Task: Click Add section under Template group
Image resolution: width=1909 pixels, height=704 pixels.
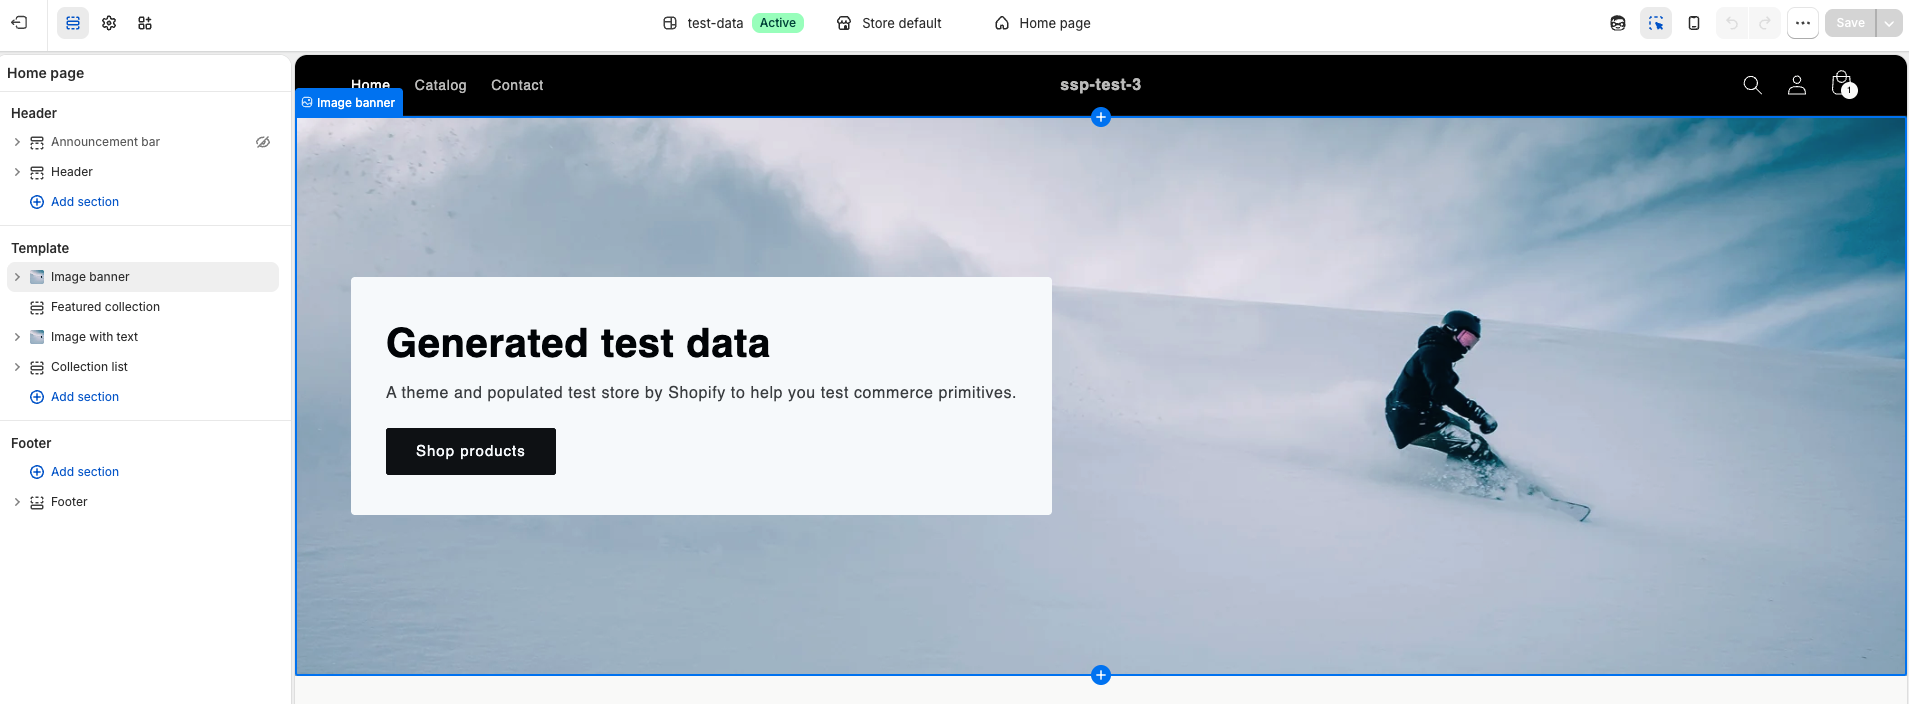Action: (x=75, y=397)
